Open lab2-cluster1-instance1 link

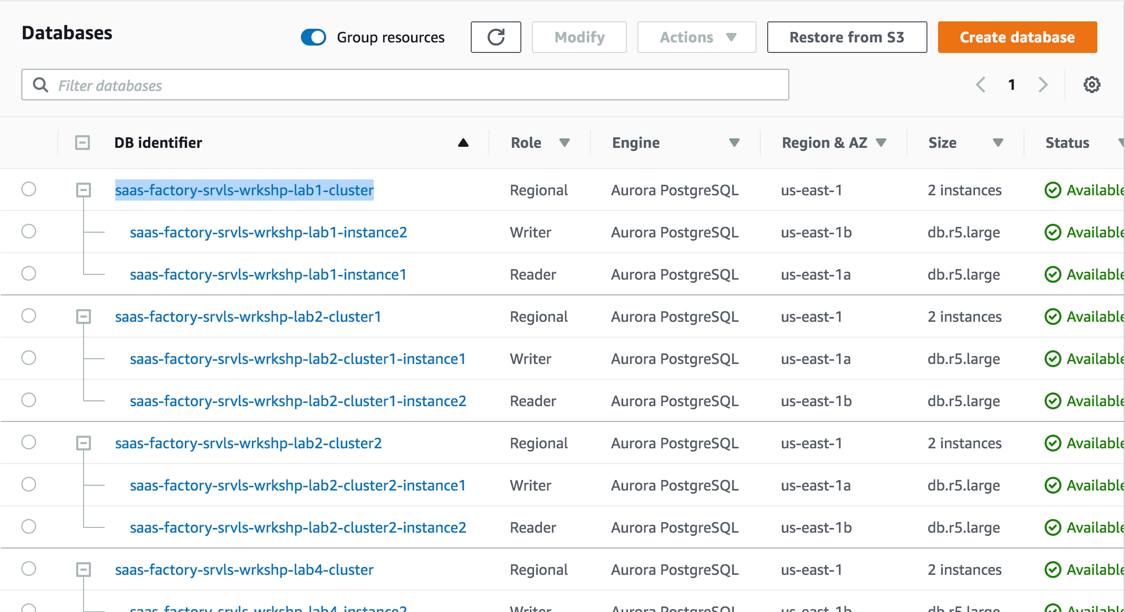point(298,359)
